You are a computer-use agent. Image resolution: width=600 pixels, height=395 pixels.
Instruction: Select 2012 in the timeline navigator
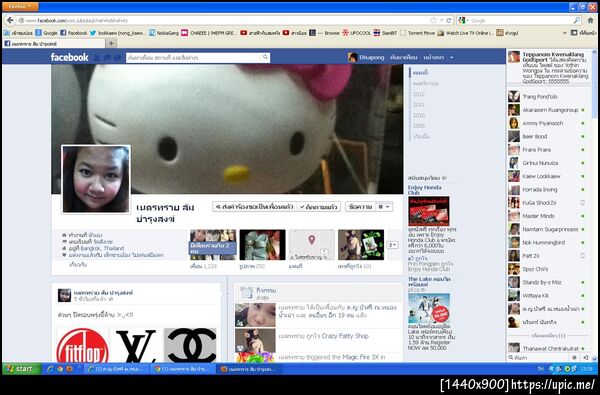pos(419,94)
